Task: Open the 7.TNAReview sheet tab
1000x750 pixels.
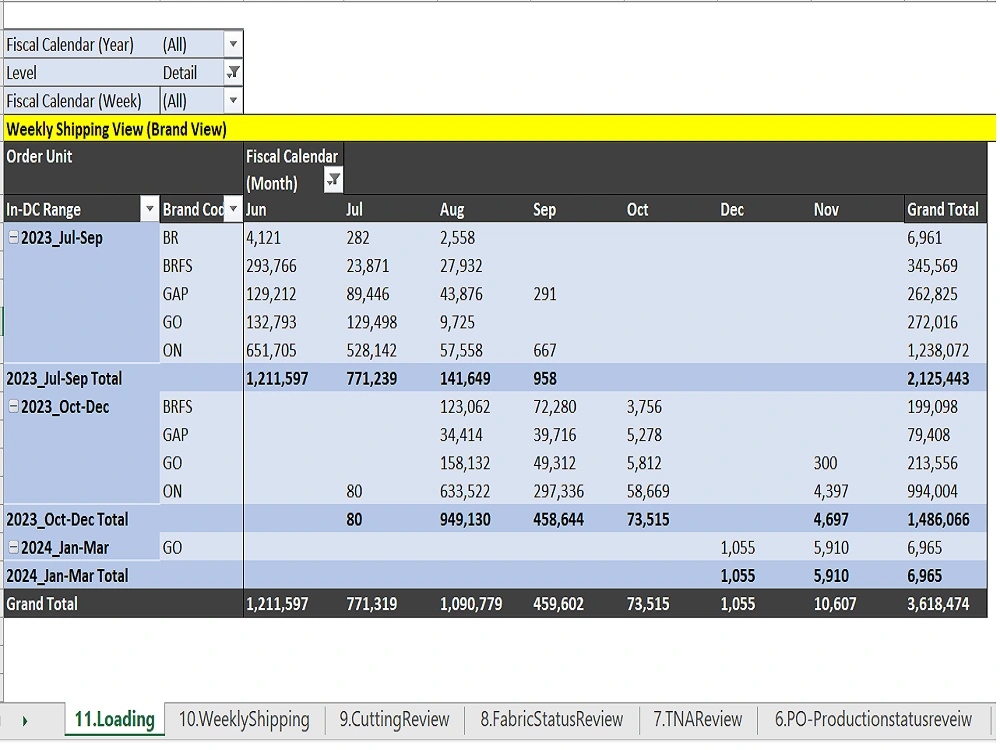Action: click(x=698, y=719)
